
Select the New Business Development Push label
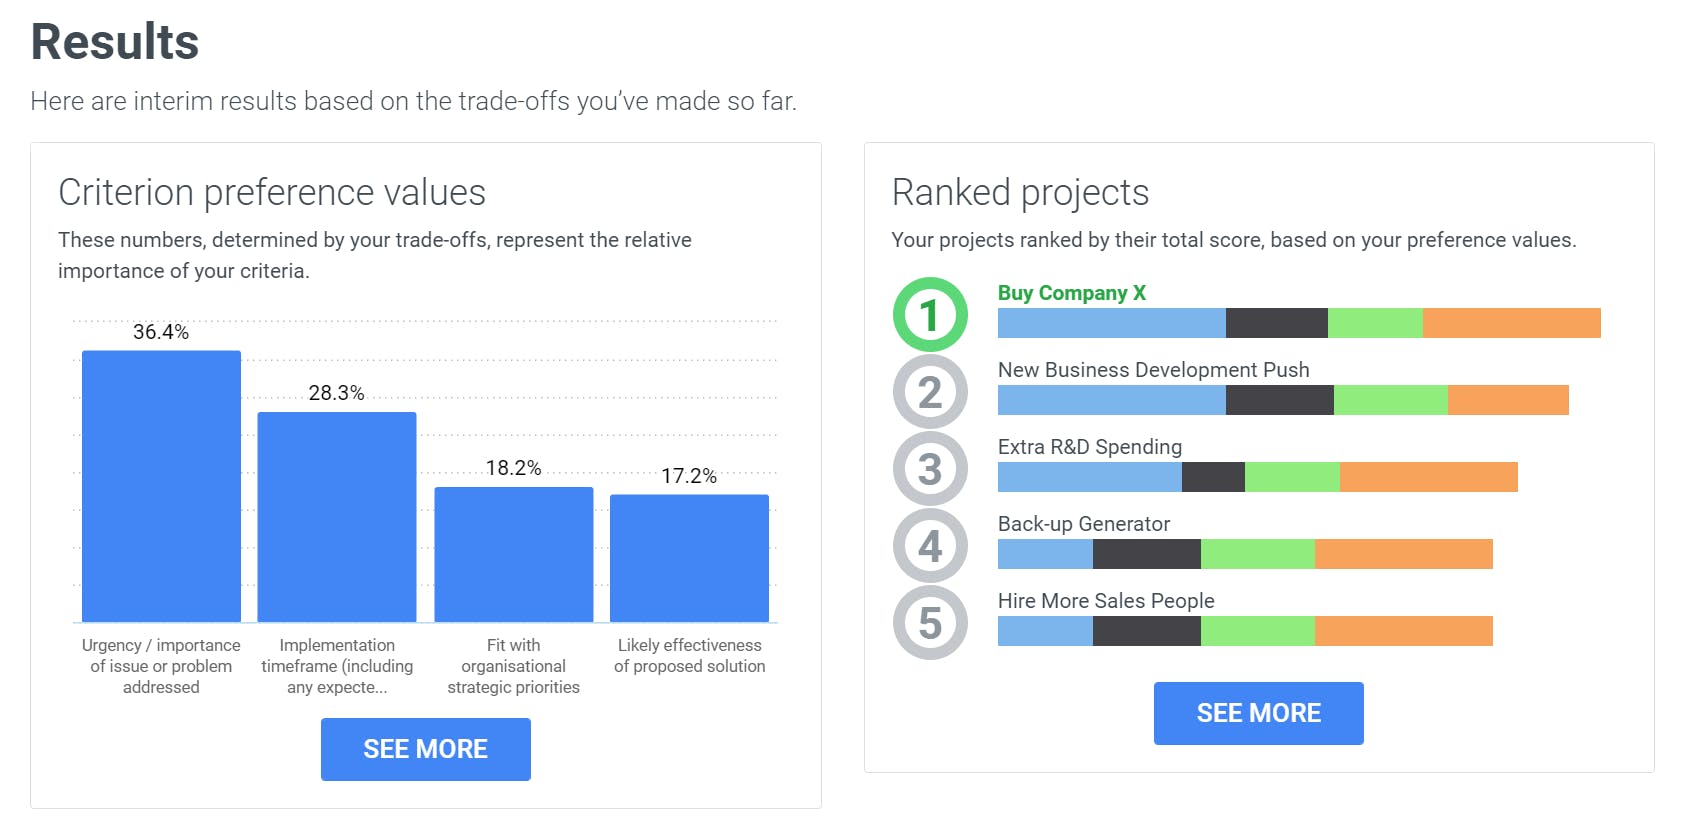pyautogui.click(x=1153, y=370)
